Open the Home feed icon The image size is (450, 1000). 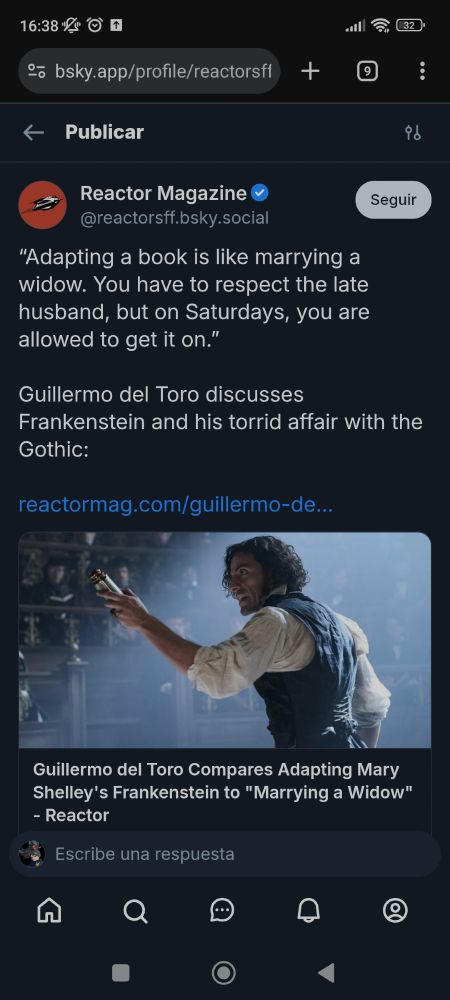pyautogui.click(x=49, y=911)
